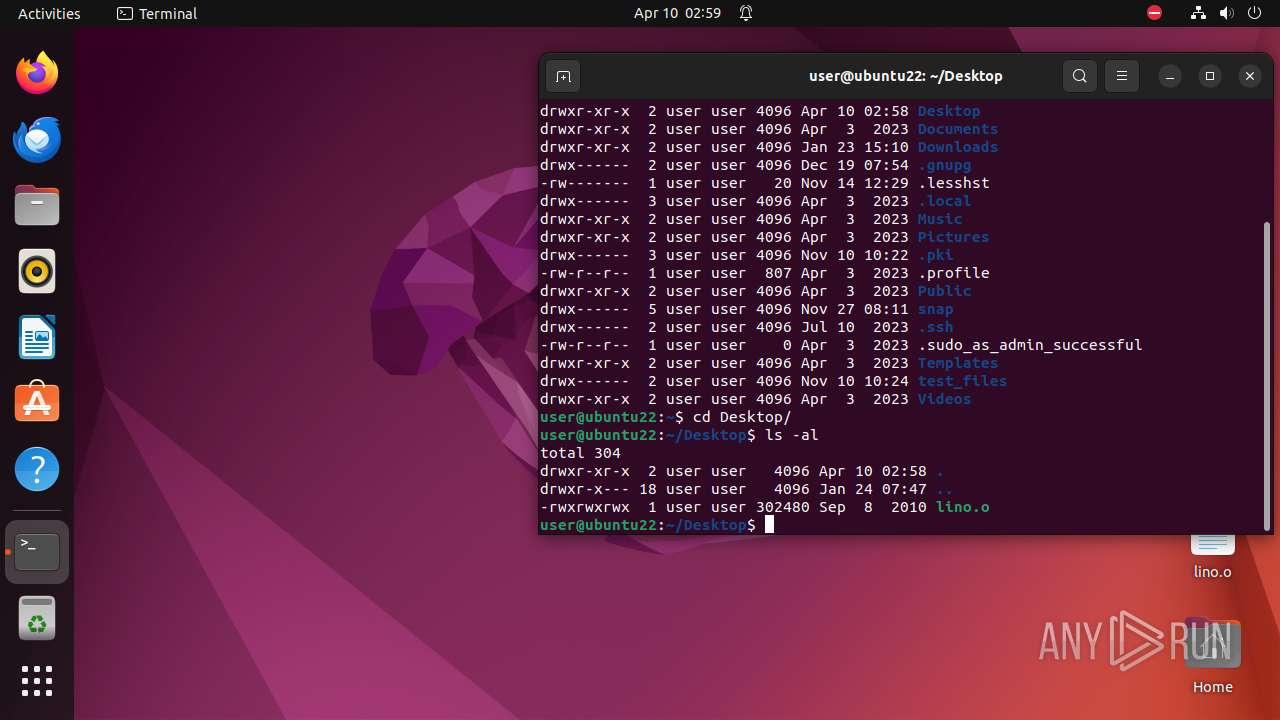The width and height of the screenshot is (1280, 720).
Task: Open the Activities overview
Action: click(49, 13)
